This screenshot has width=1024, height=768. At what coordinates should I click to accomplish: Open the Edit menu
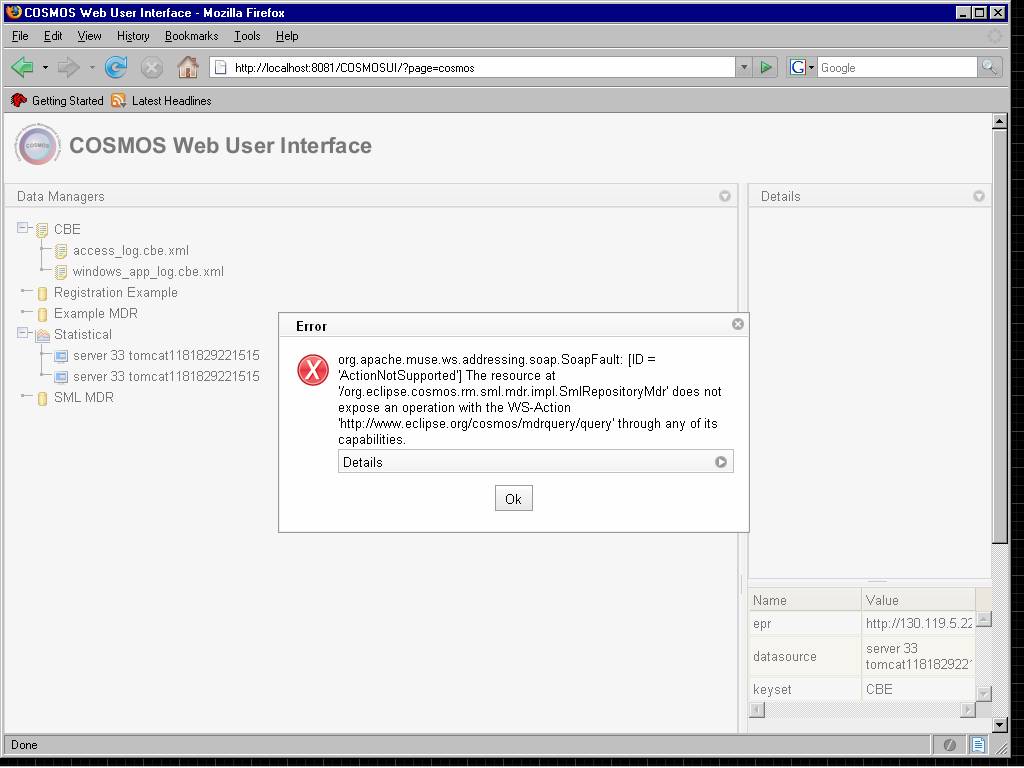click(53, 36)
